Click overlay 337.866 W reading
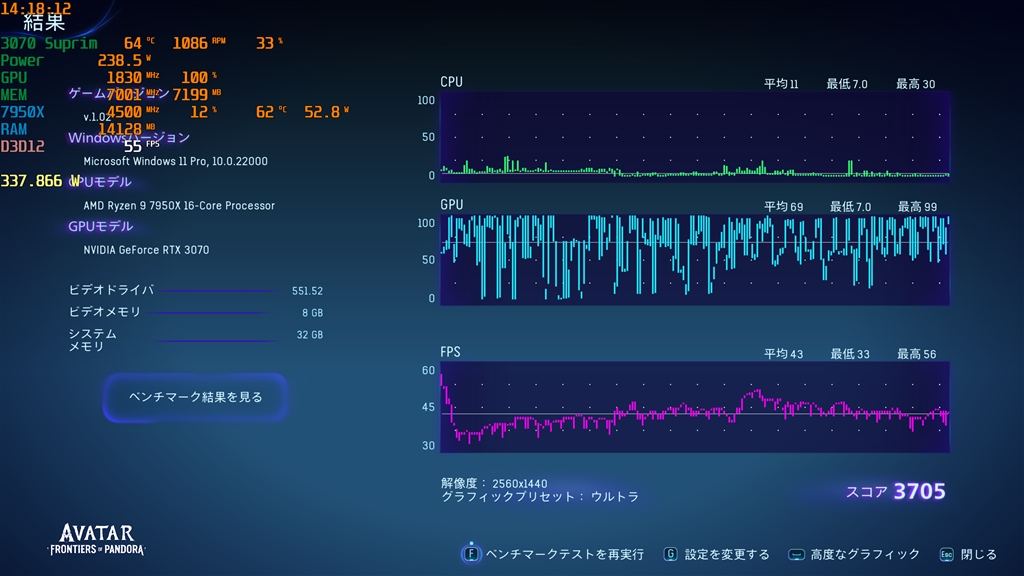Screen dimensions: 1024x576 click(40, 181)
